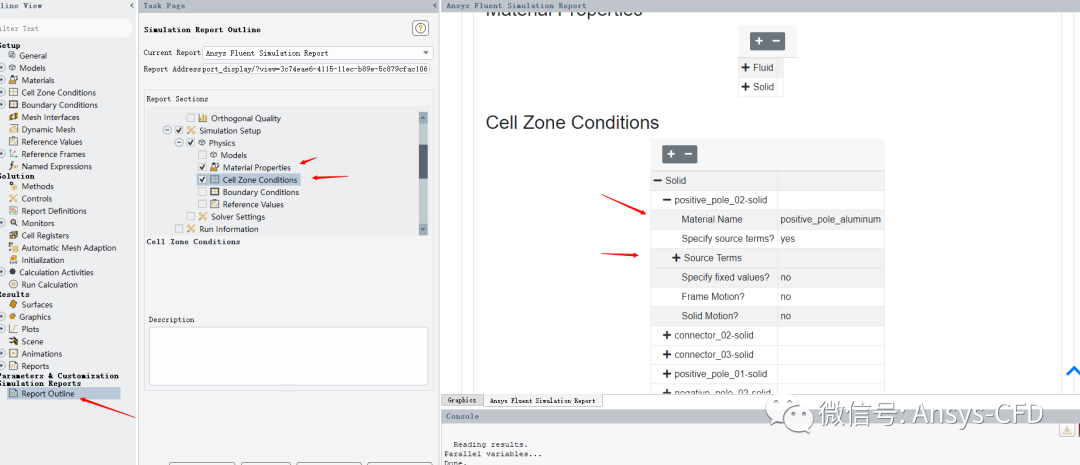Click Reference Frames icon
This screenshot has height=465, width=1080.
pyautogui.click(x=14, y=154)
